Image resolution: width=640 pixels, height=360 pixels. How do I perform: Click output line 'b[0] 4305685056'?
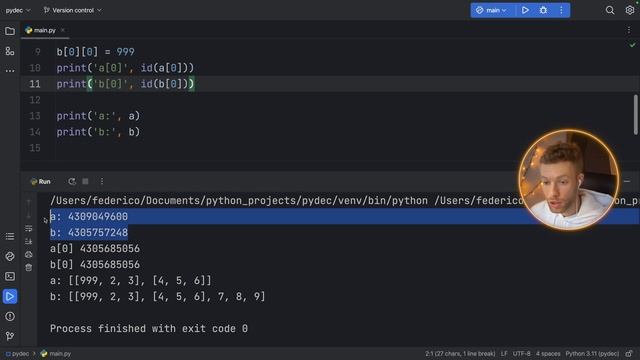coord(95,264)
